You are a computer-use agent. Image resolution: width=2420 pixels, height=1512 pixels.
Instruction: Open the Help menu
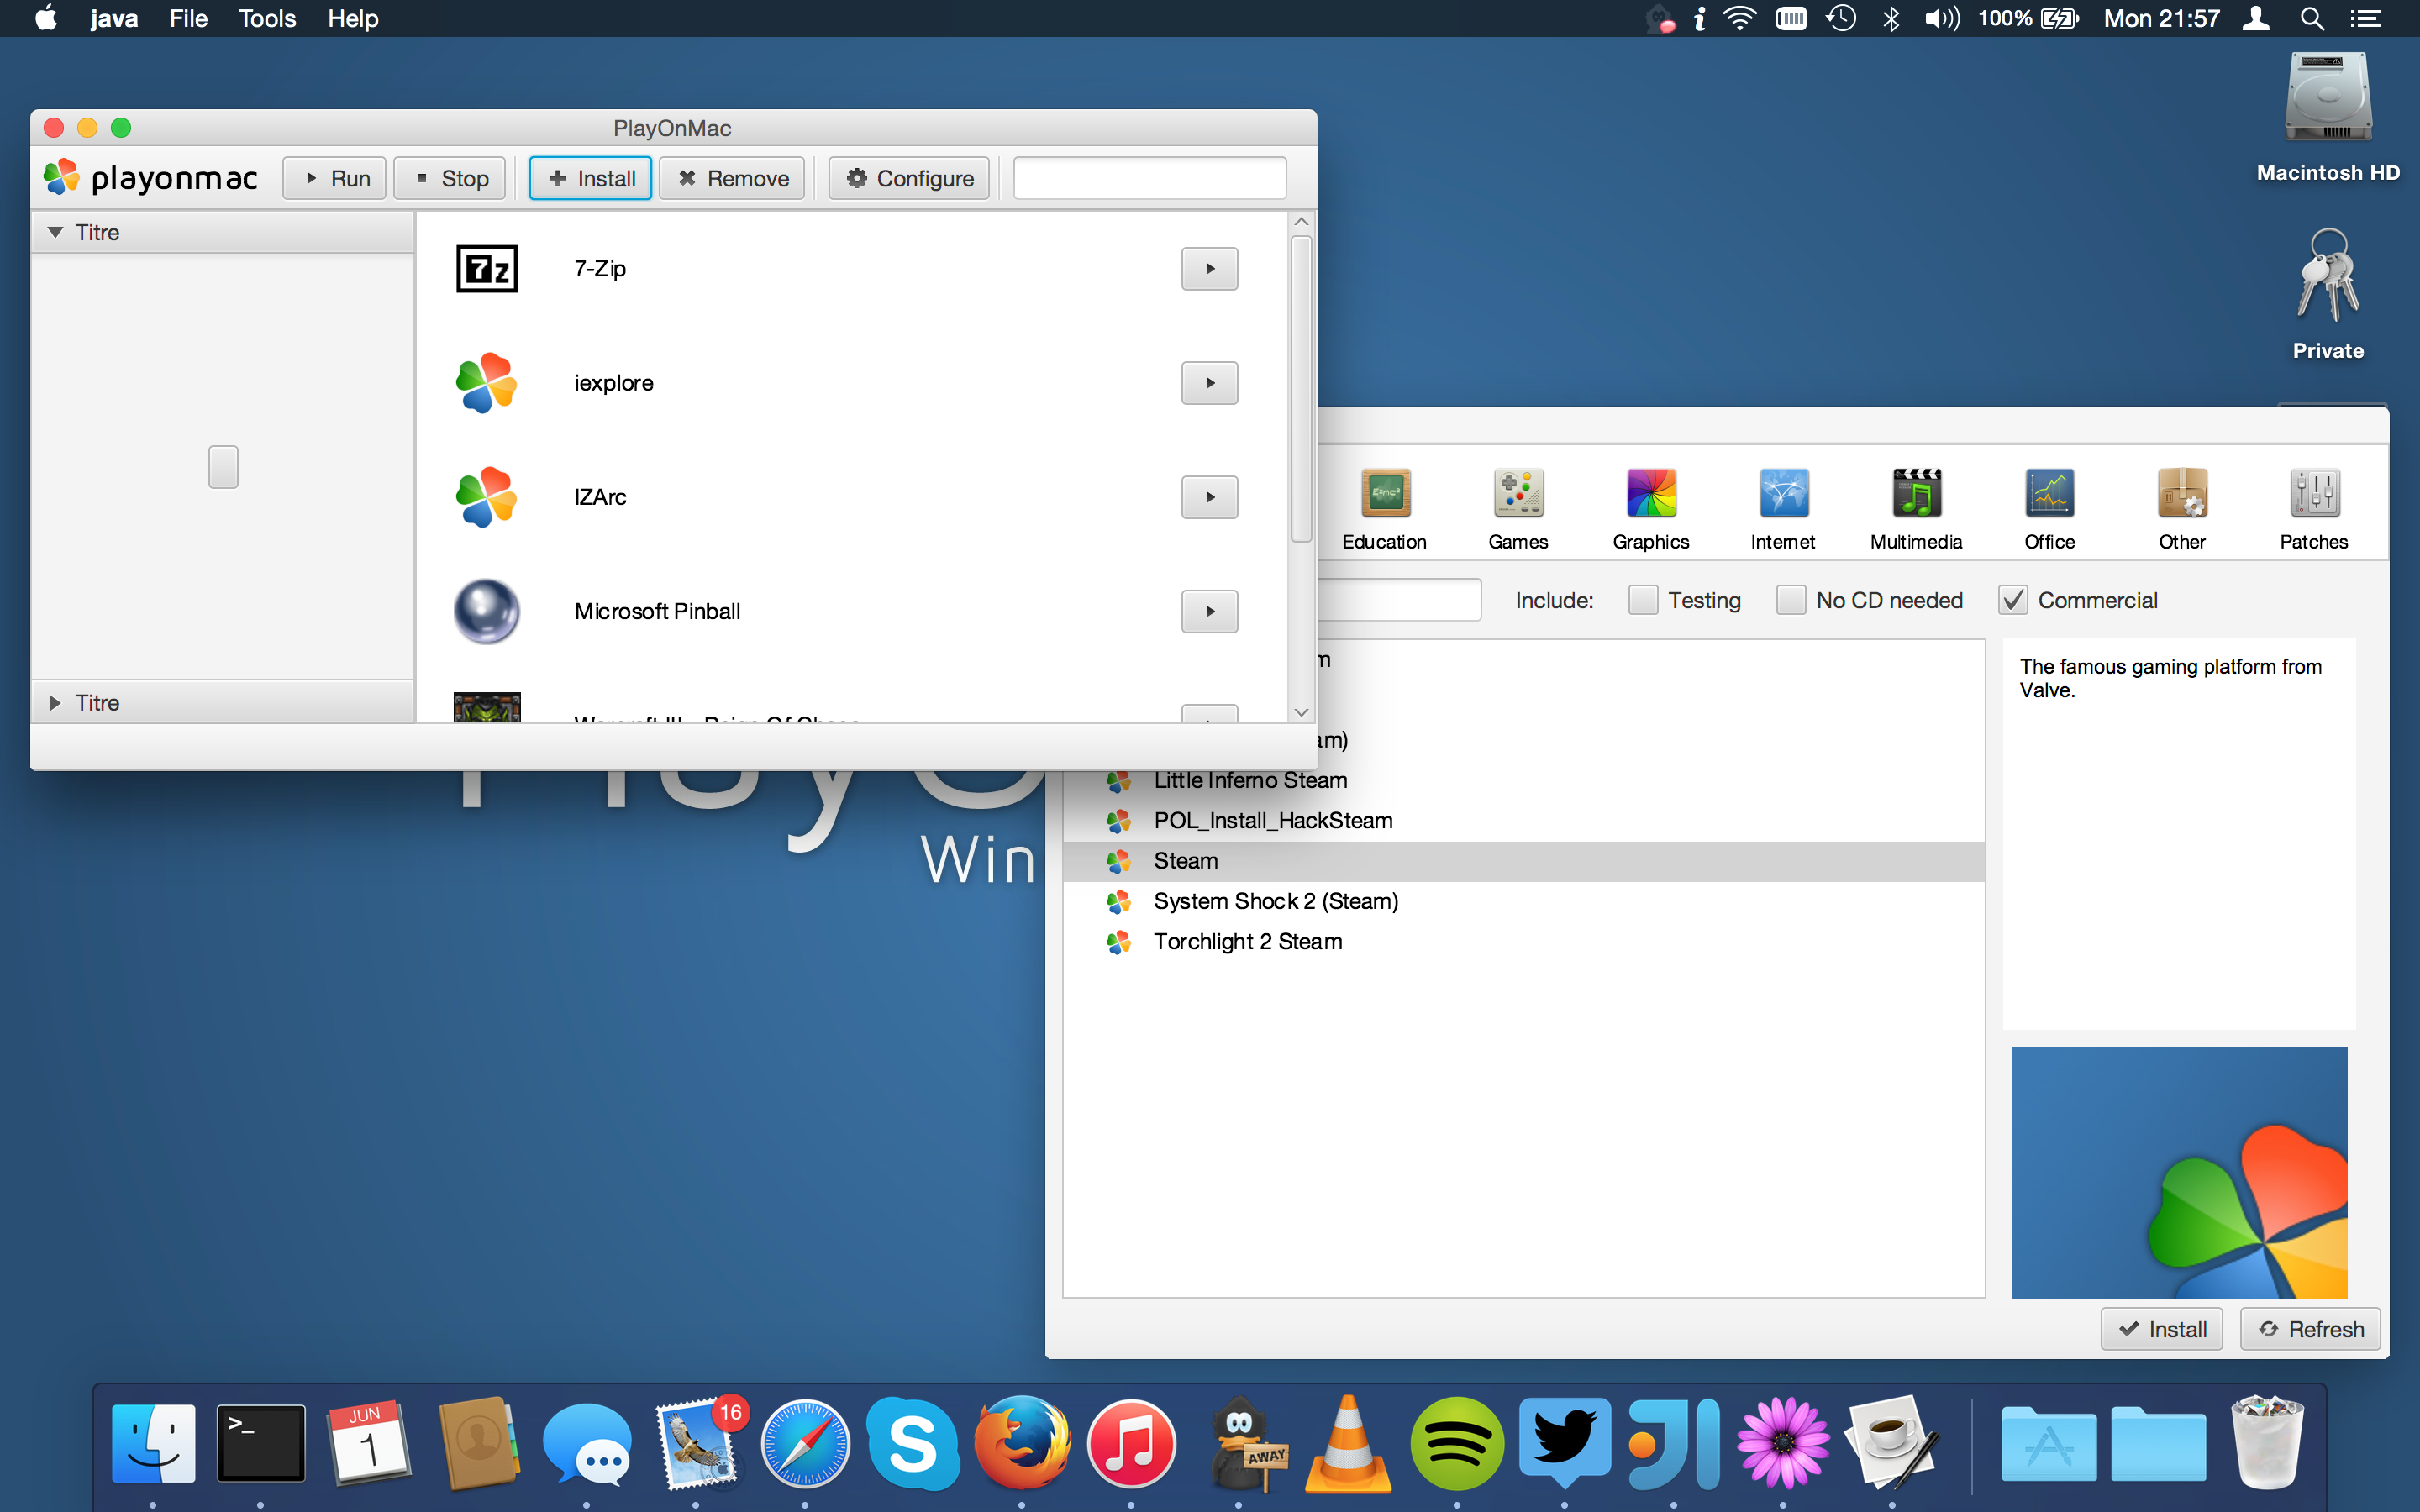point(351,18)
